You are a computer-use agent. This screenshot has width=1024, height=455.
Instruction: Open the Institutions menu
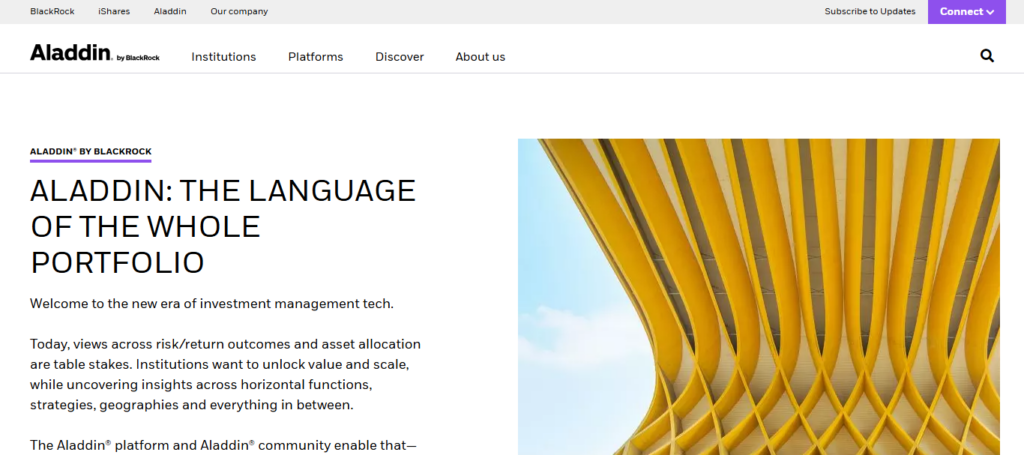(223, 57)
